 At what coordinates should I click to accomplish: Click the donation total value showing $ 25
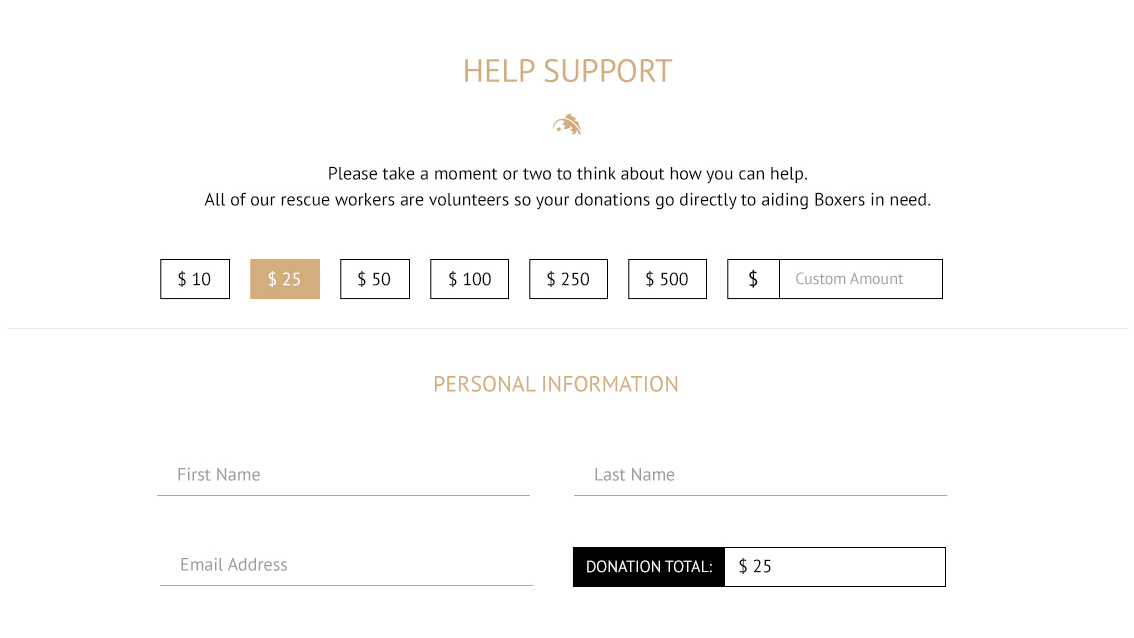point(834,567)
